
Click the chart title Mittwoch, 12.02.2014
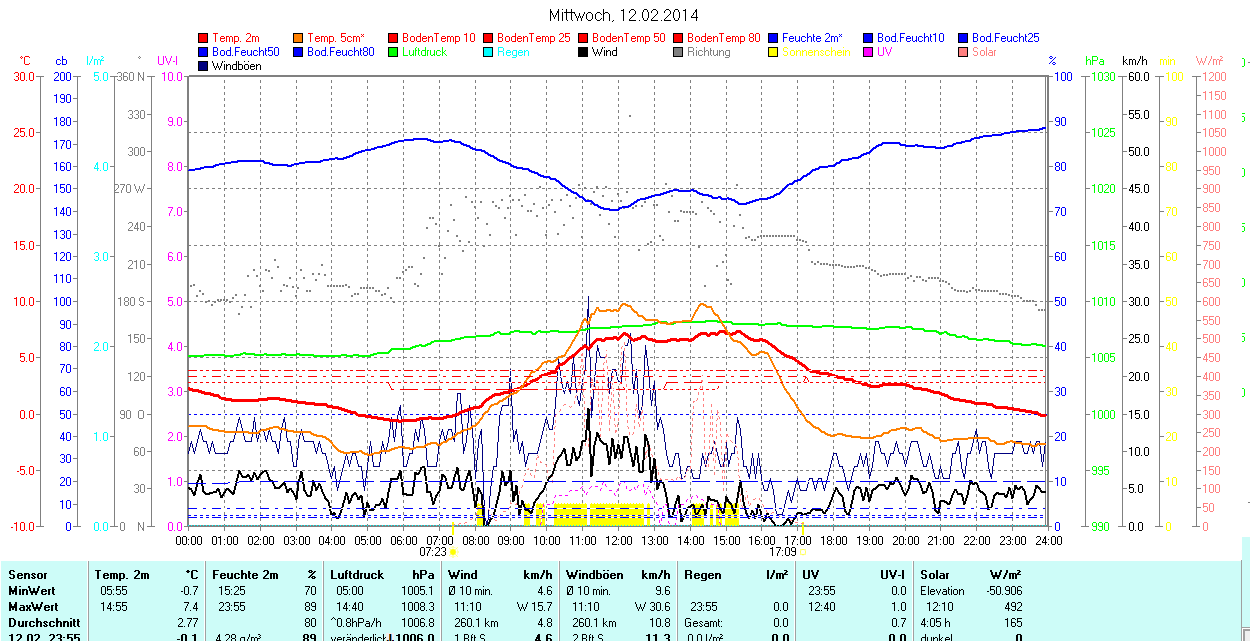tap(624, 15)
